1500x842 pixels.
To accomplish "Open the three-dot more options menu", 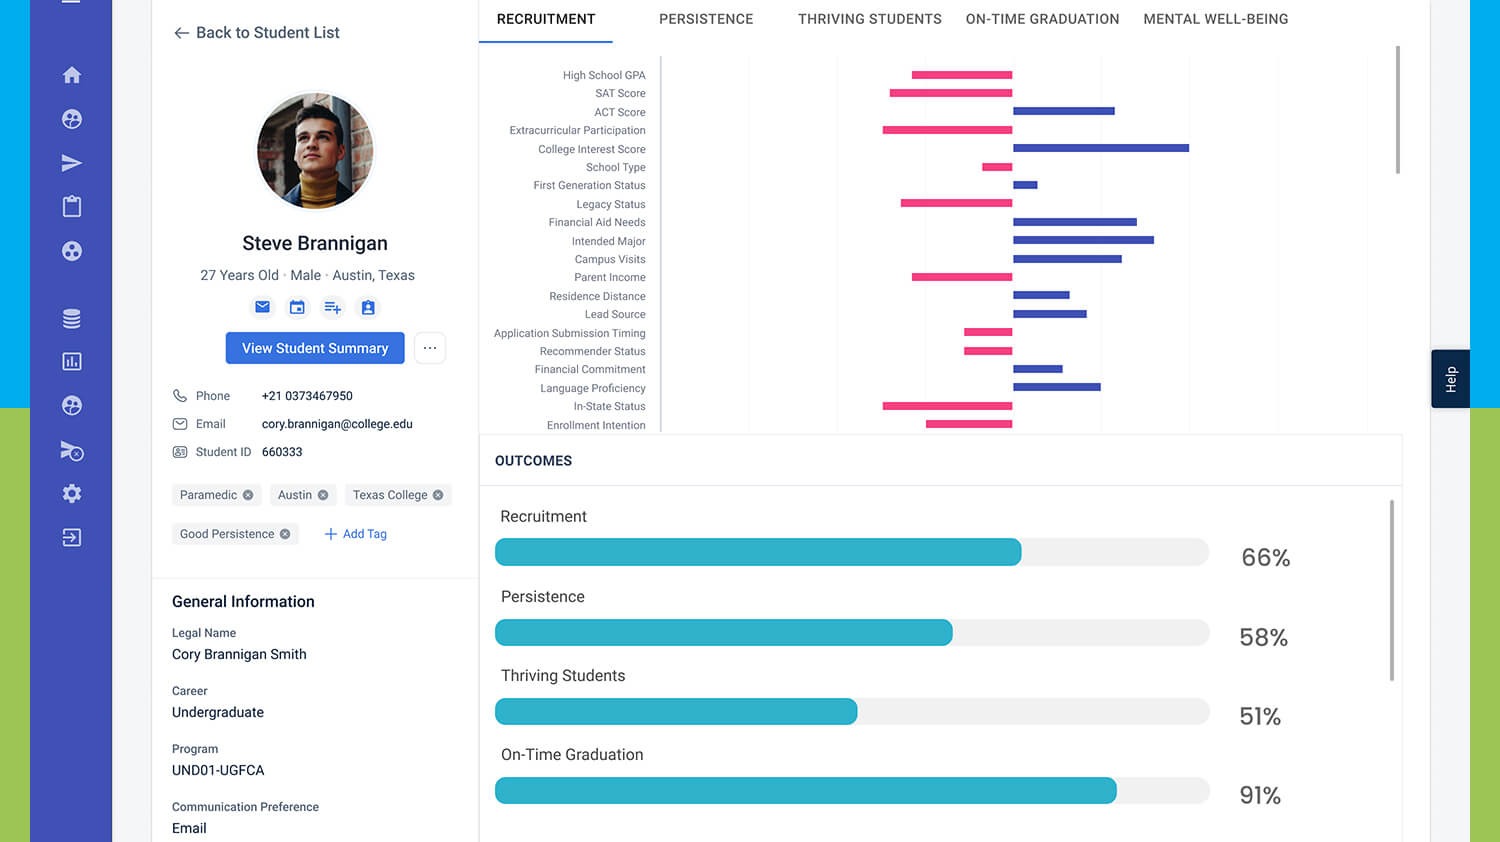I will (x=430, y=348).
